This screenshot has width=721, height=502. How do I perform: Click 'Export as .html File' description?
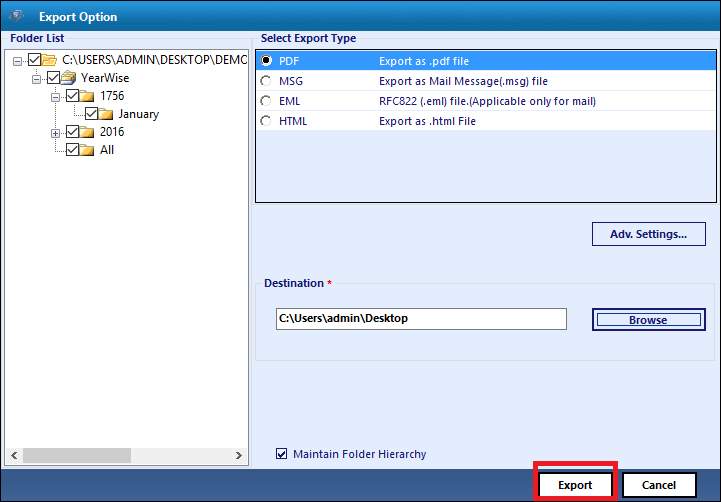(x=427, y=121)
